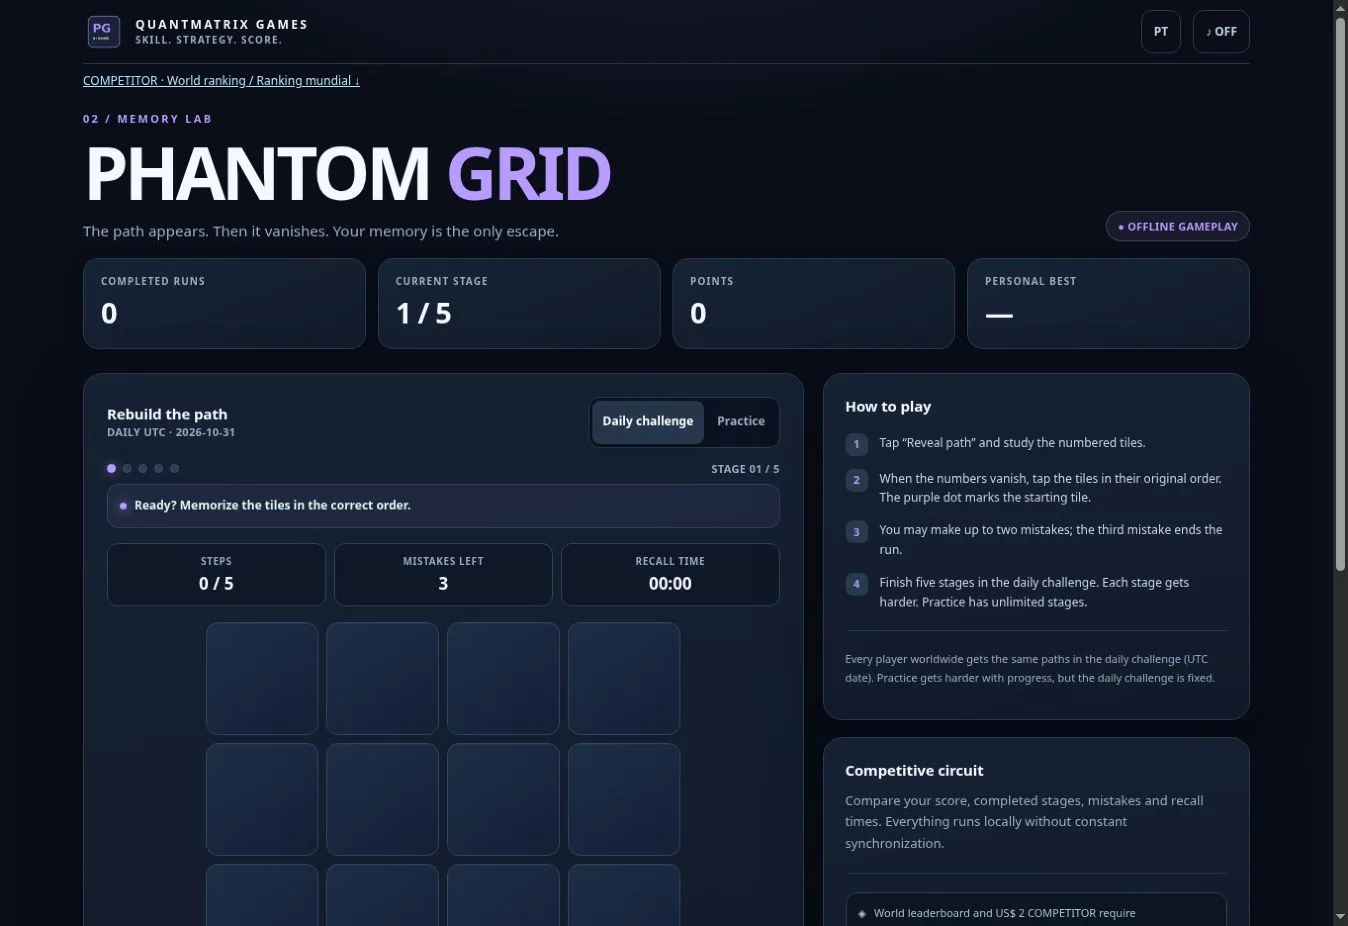
Task: Click the purple first stage progress dot
Action: [111, 468]
